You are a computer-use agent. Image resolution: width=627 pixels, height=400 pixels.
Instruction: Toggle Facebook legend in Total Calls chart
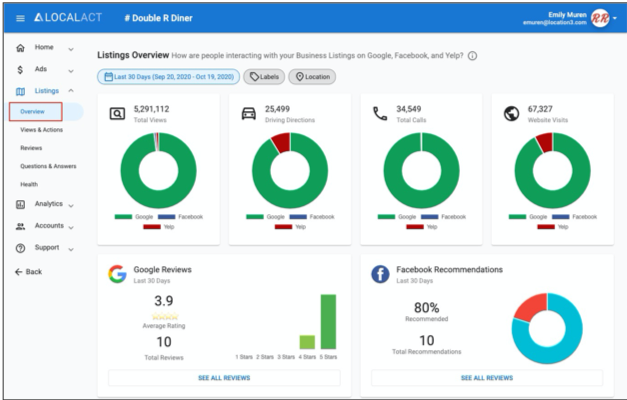(x=443, y=217)
